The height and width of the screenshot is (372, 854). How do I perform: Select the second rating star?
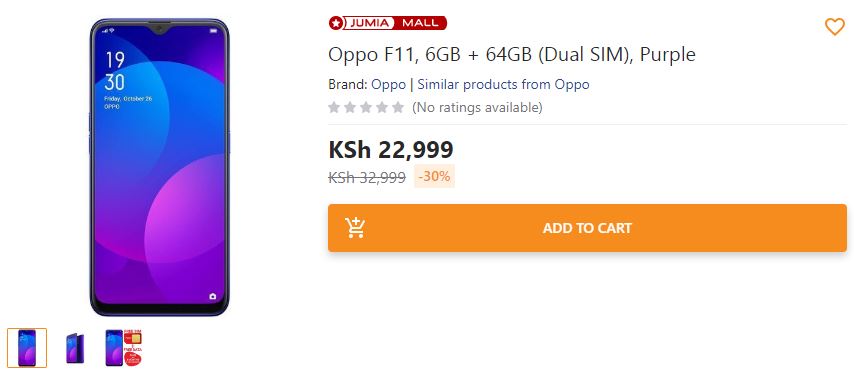pyautogui.click(x=350, y=107)
